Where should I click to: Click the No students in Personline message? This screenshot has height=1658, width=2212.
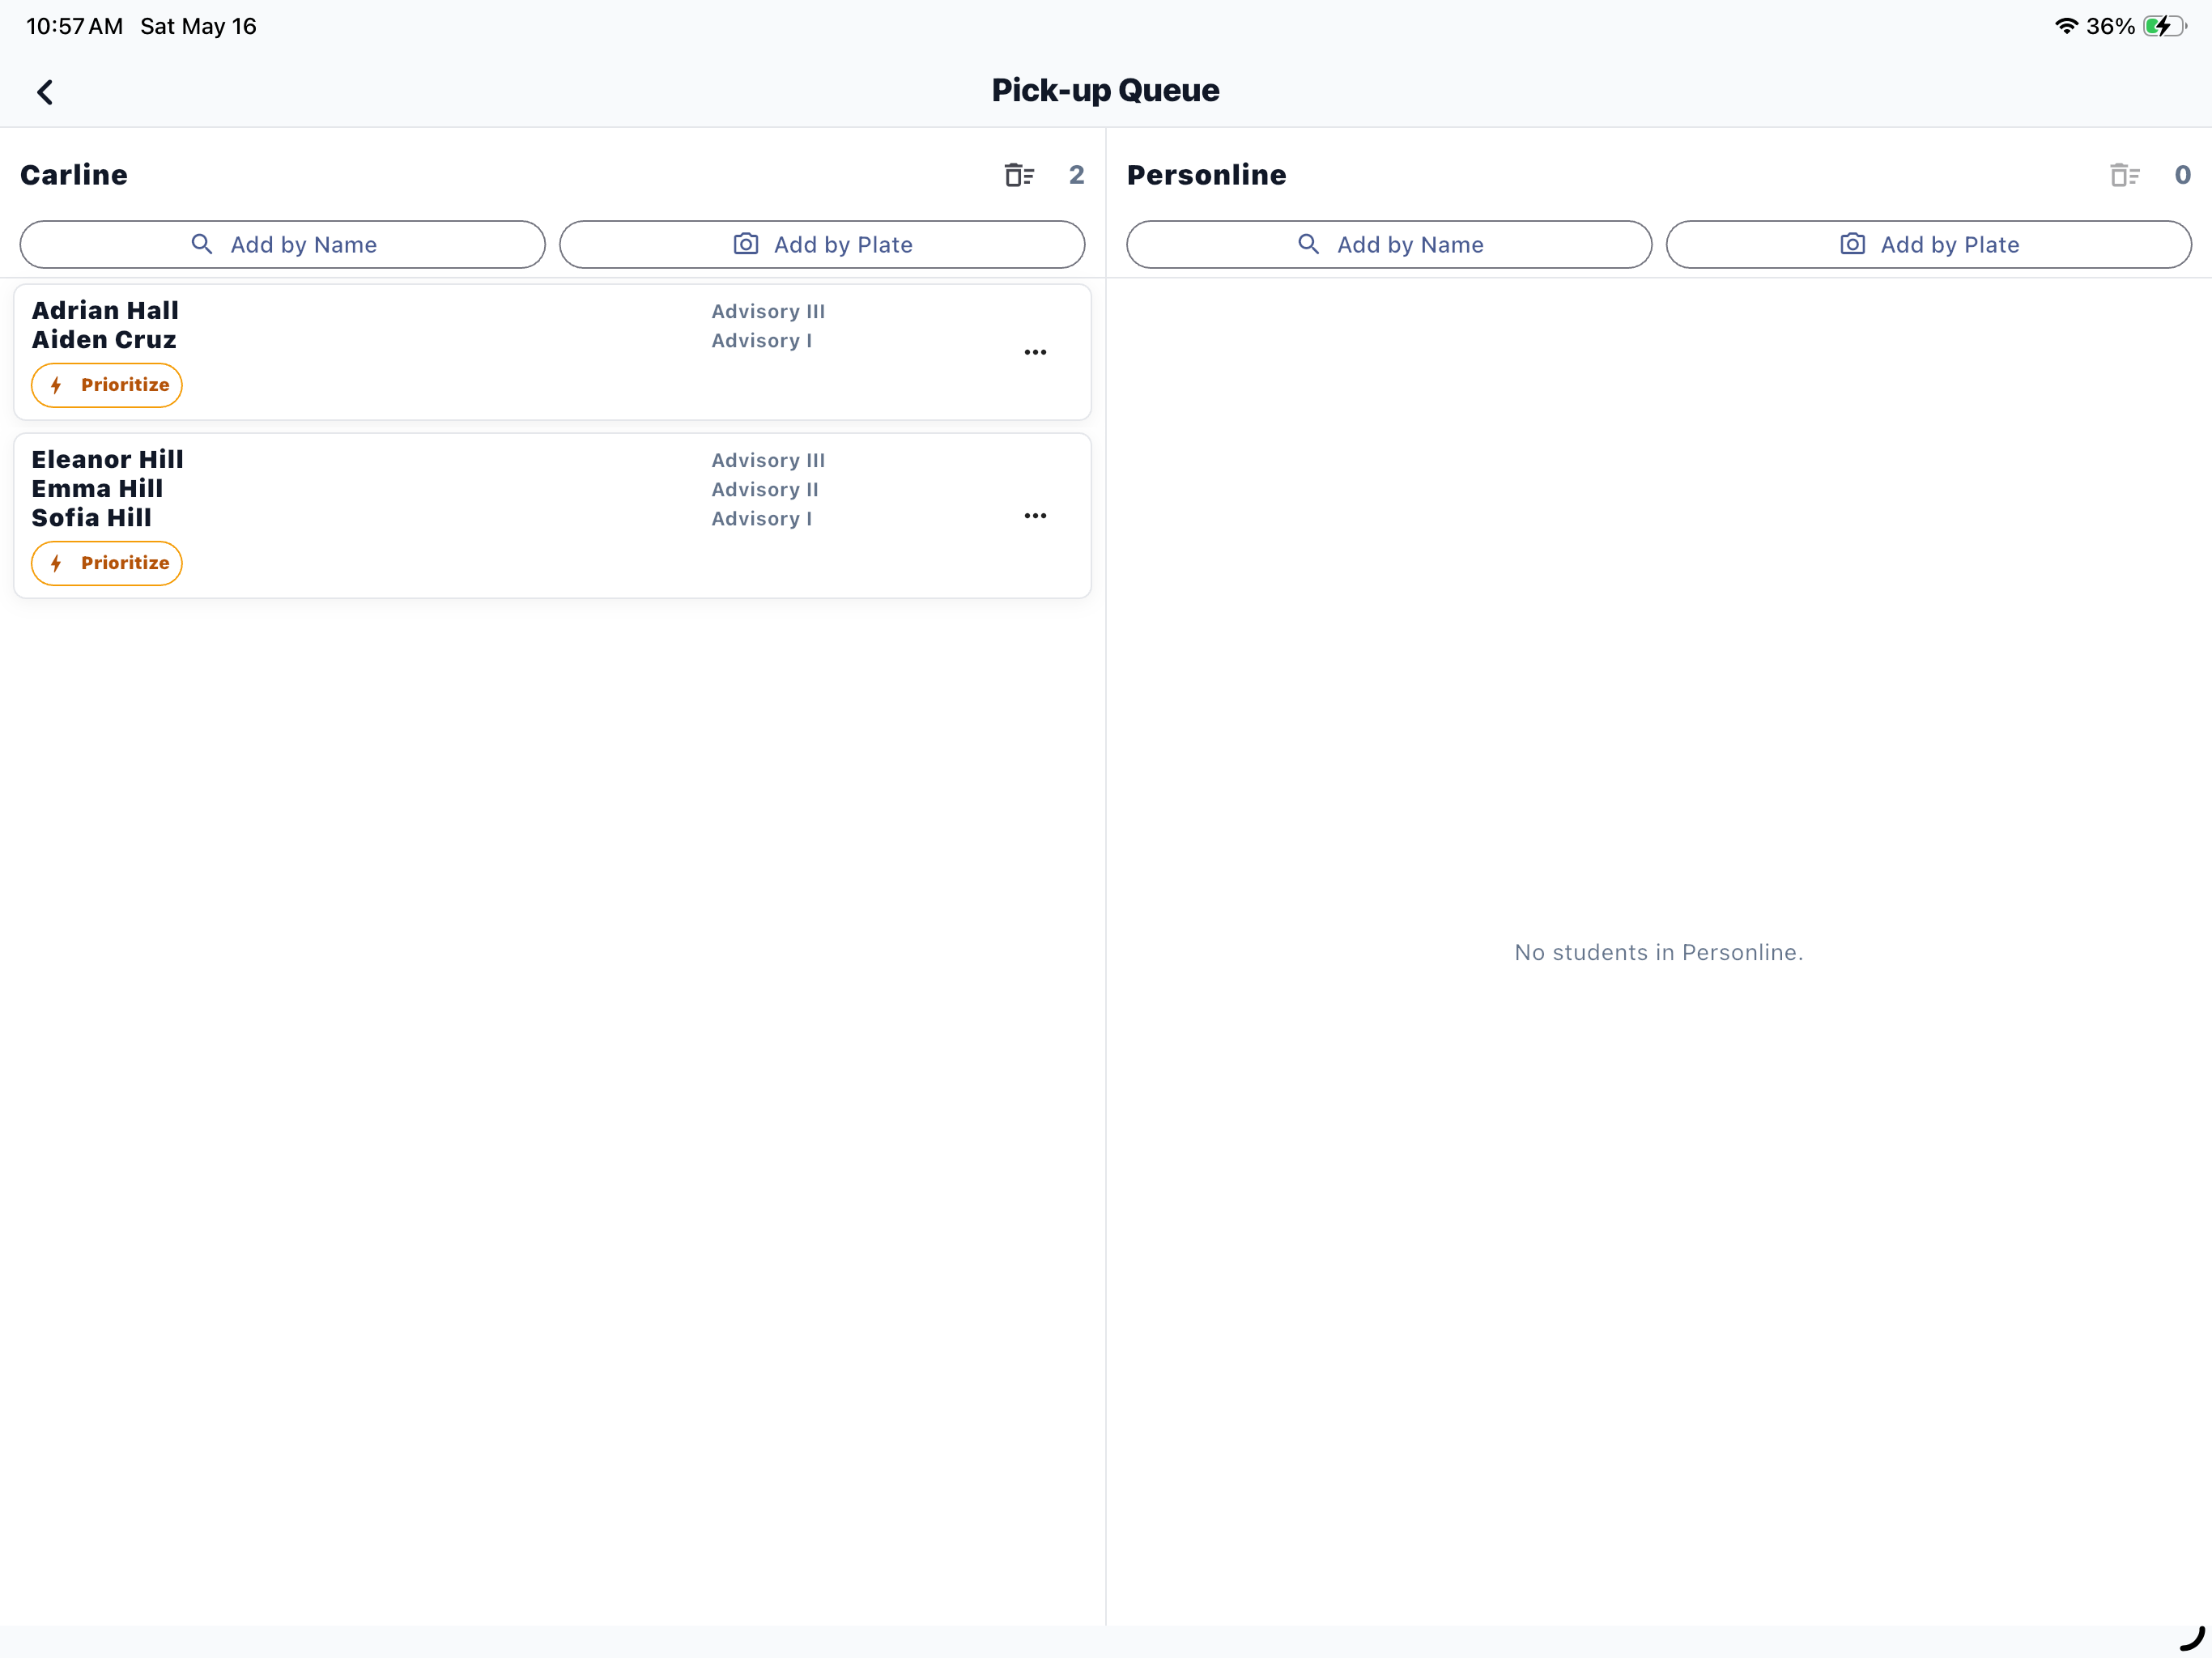point(1659,952)
